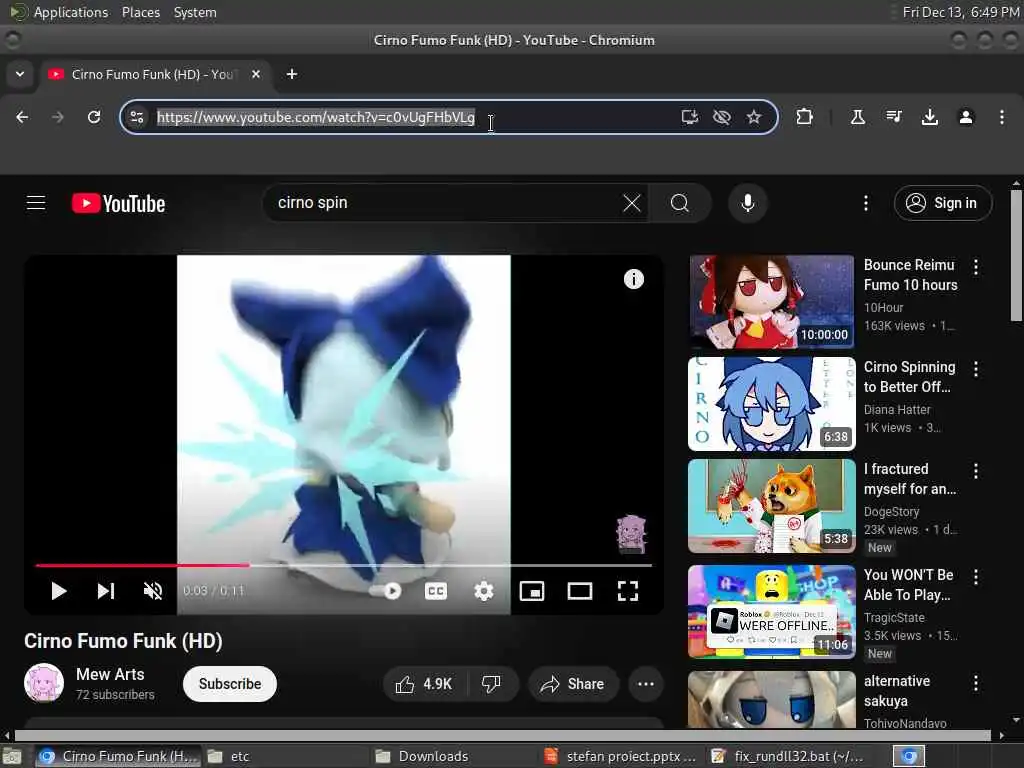Show the video info card icon
Screen dimensions: 1024x768
tap(633, 280)
